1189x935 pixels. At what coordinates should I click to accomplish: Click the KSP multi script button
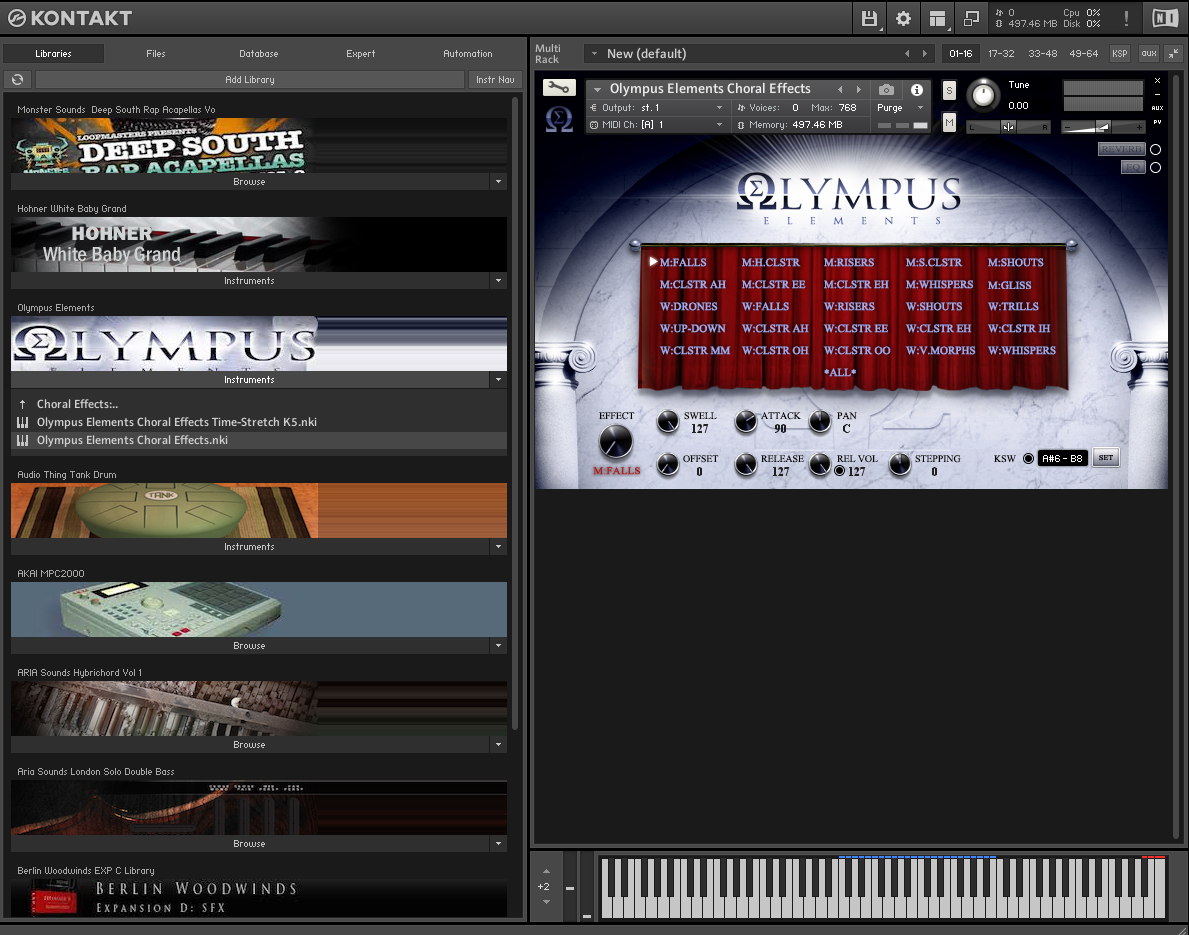tap(1119, 54)
